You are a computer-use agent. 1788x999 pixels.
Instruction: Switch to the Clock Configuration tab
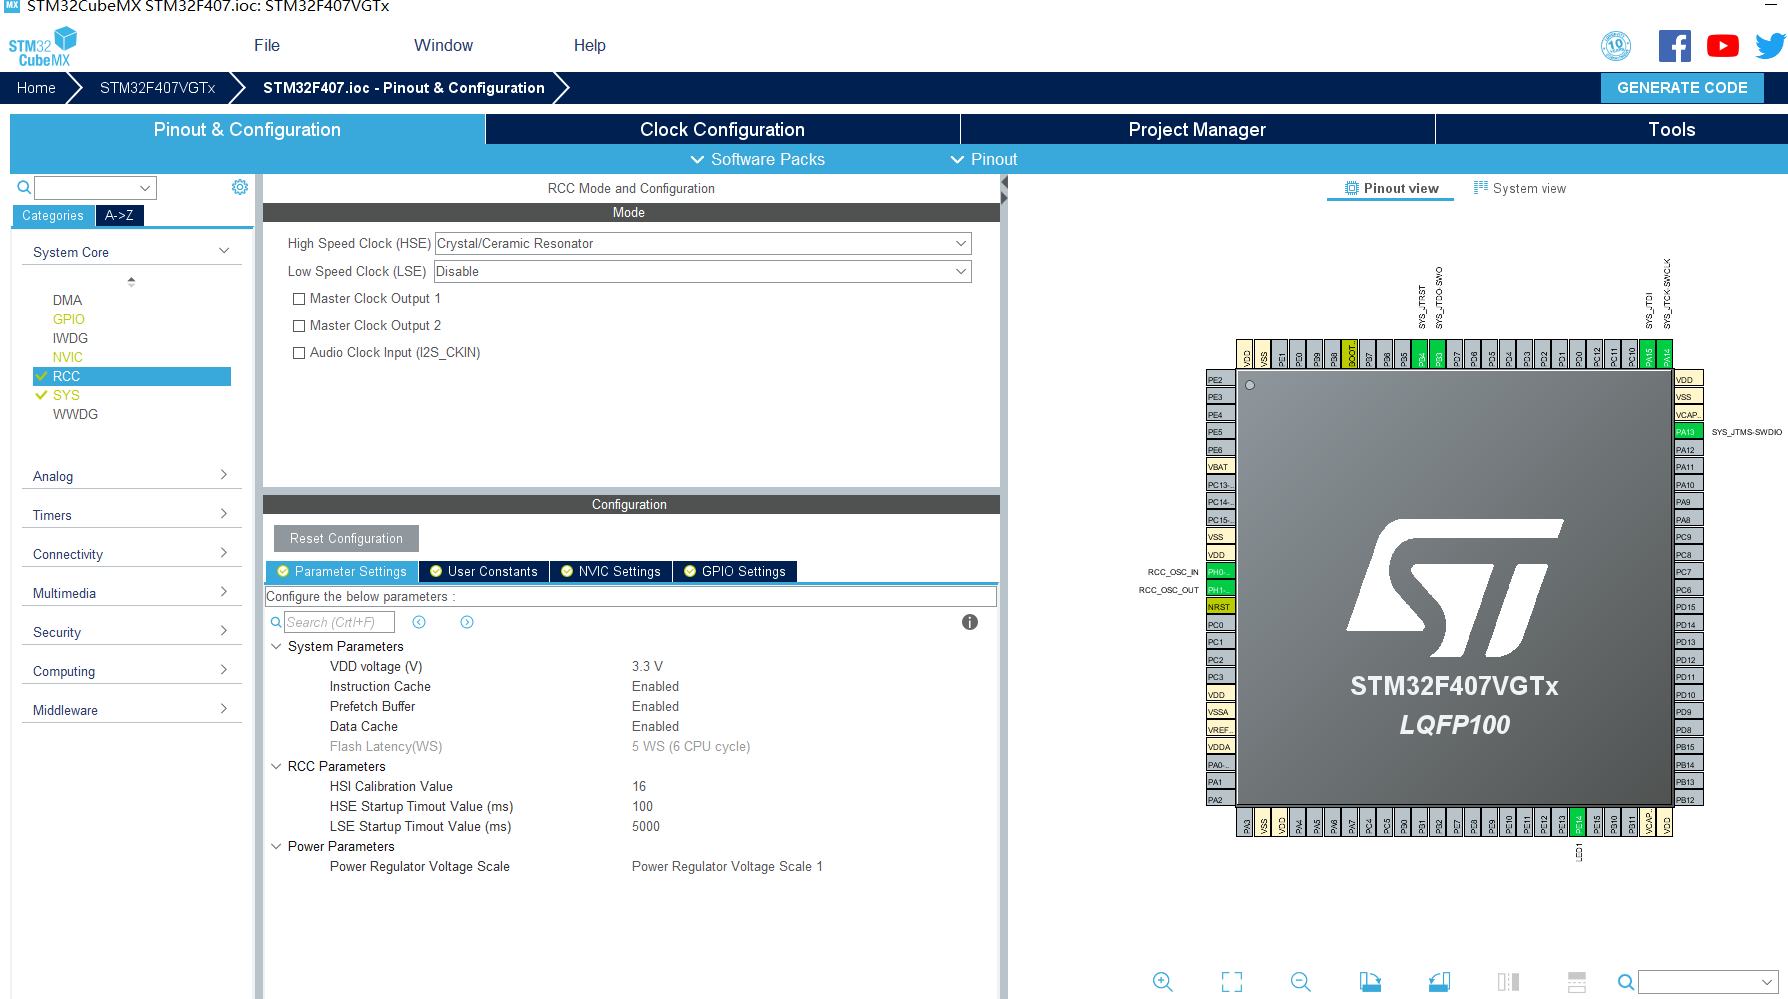722,129
